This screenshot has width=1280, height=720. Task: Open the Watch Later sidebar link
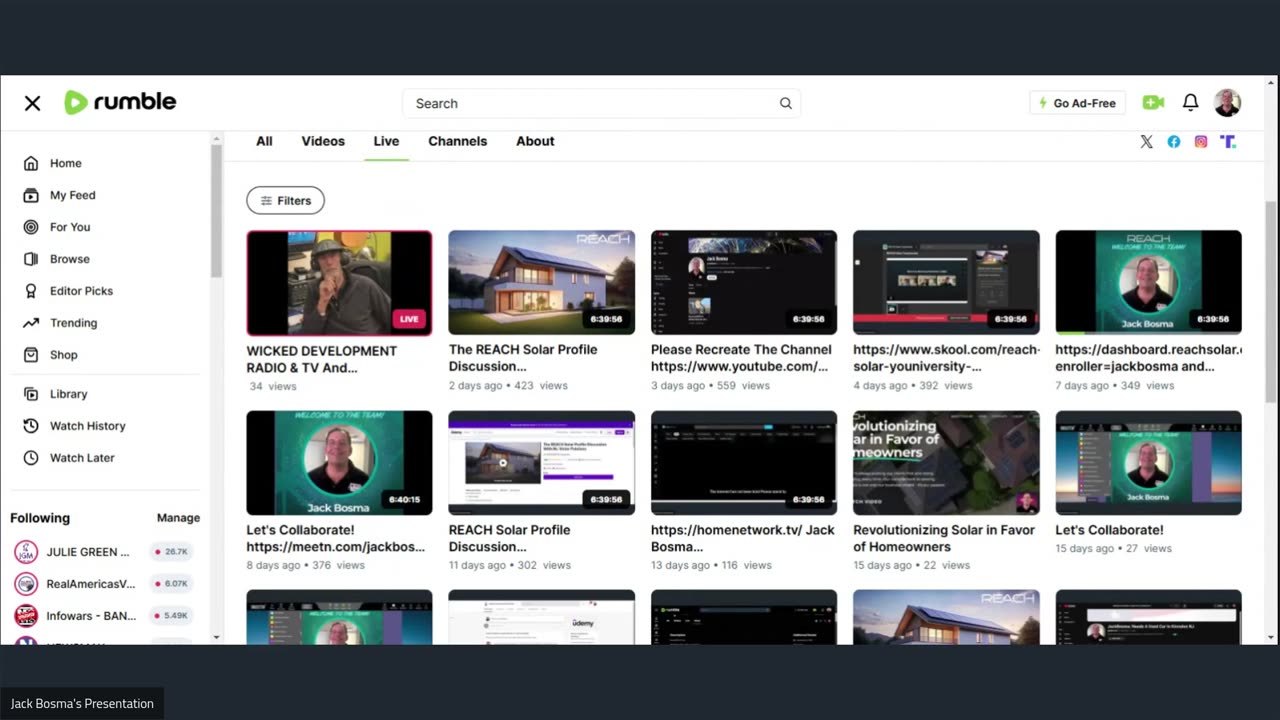tap(82, 458)
